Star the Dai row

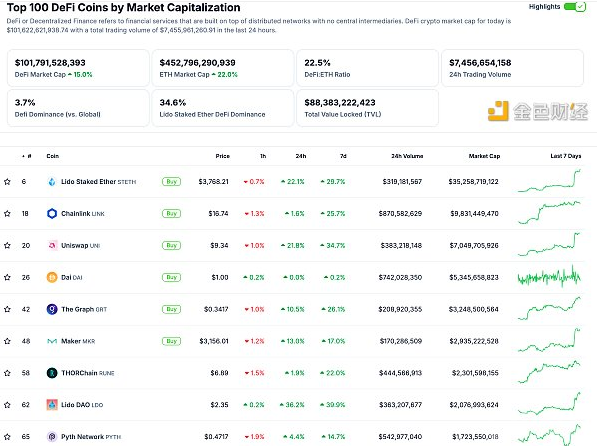[x=7, y=277]
